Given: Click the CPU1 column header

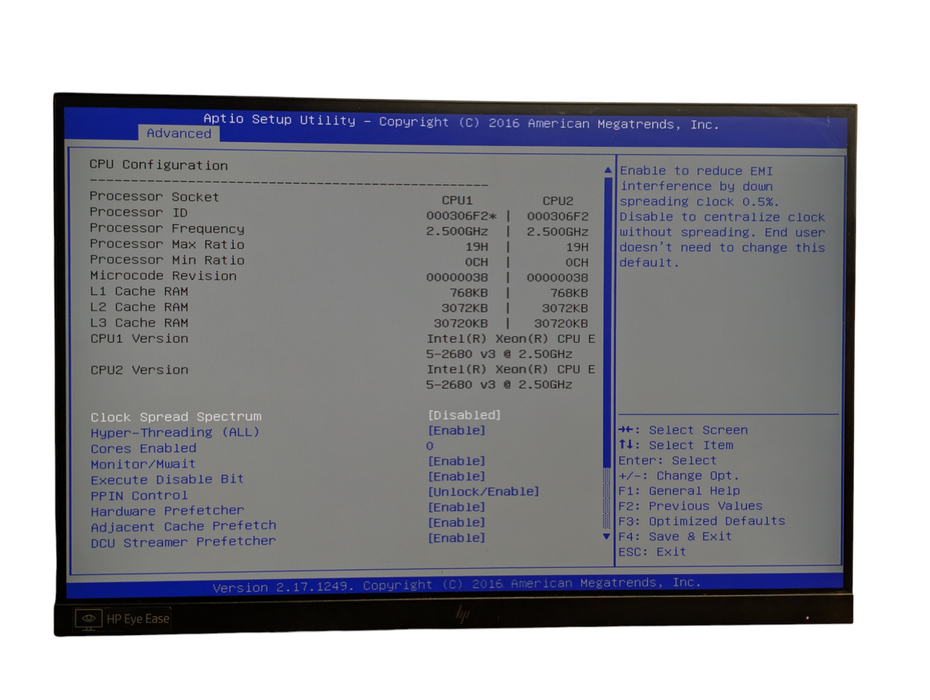Looking at the screenshot, I should [457, 201].
